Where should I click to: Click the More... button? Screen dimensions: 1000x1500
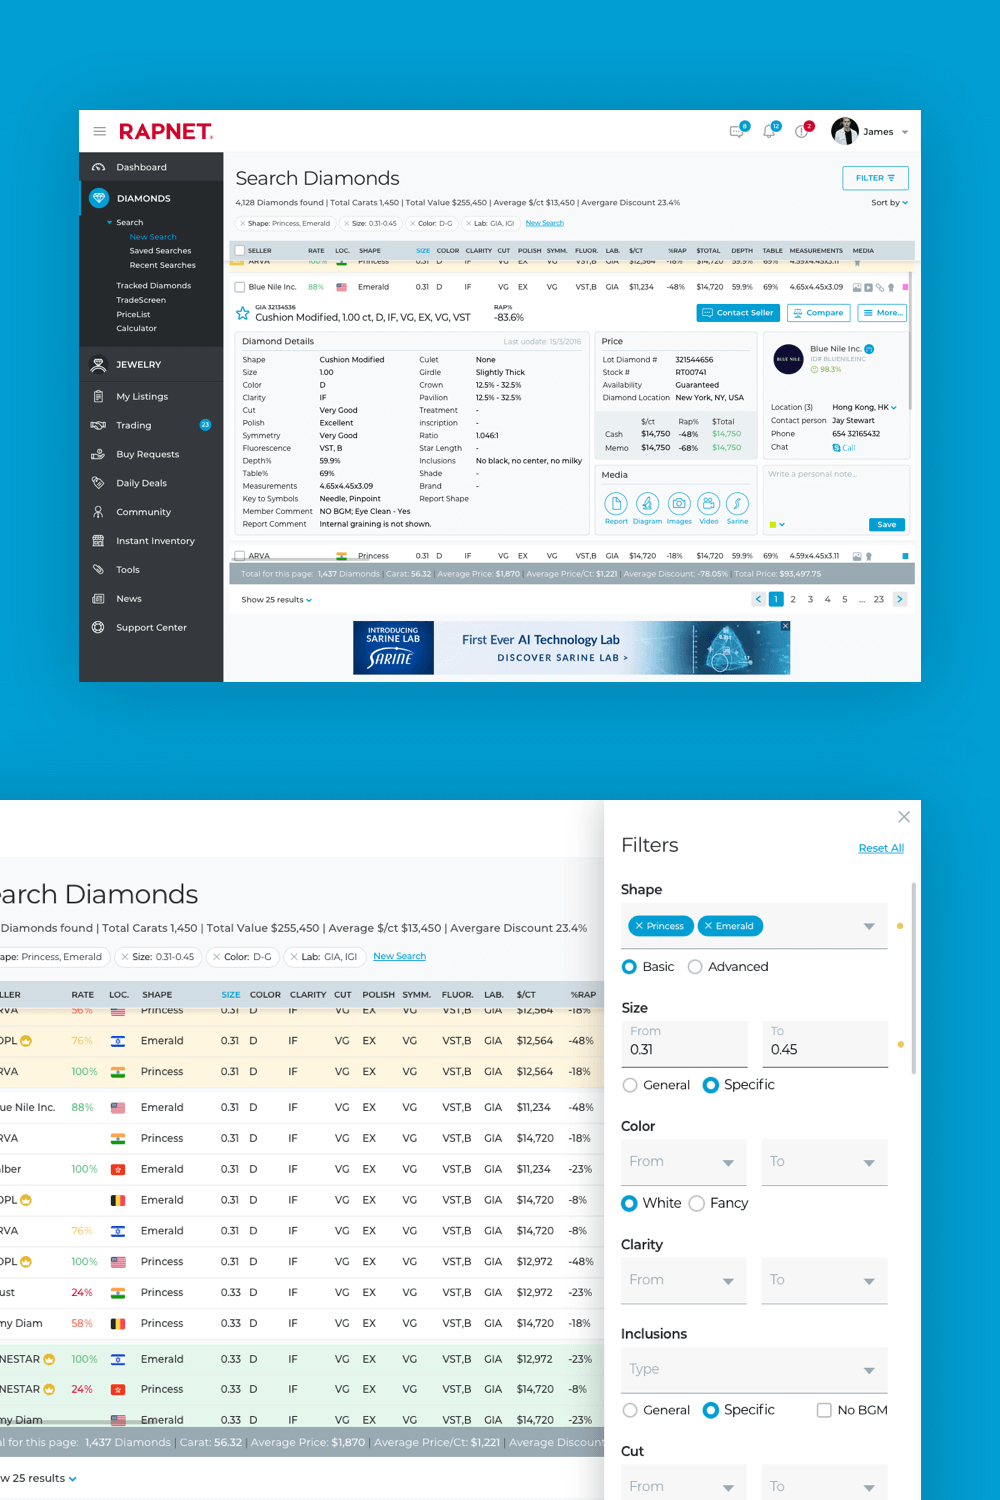point(883,313)
